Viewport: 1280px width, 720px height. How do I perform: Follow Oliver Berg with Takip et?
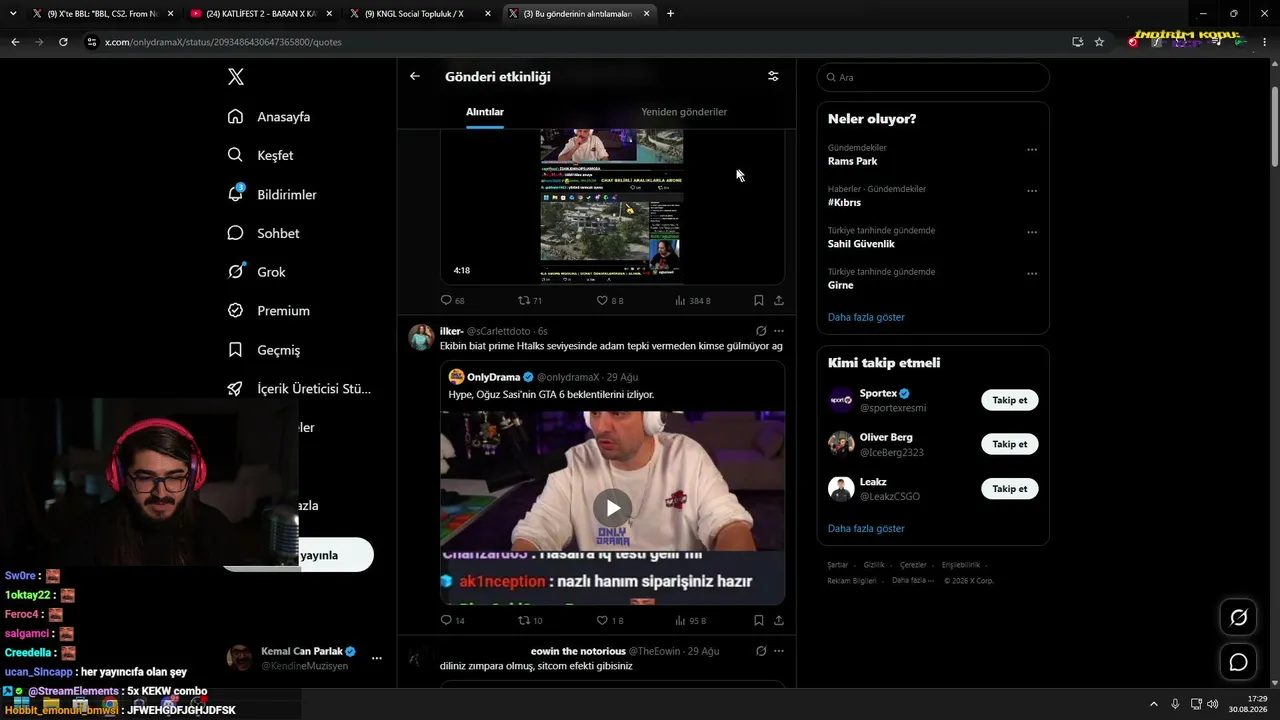click(1010, 444)
